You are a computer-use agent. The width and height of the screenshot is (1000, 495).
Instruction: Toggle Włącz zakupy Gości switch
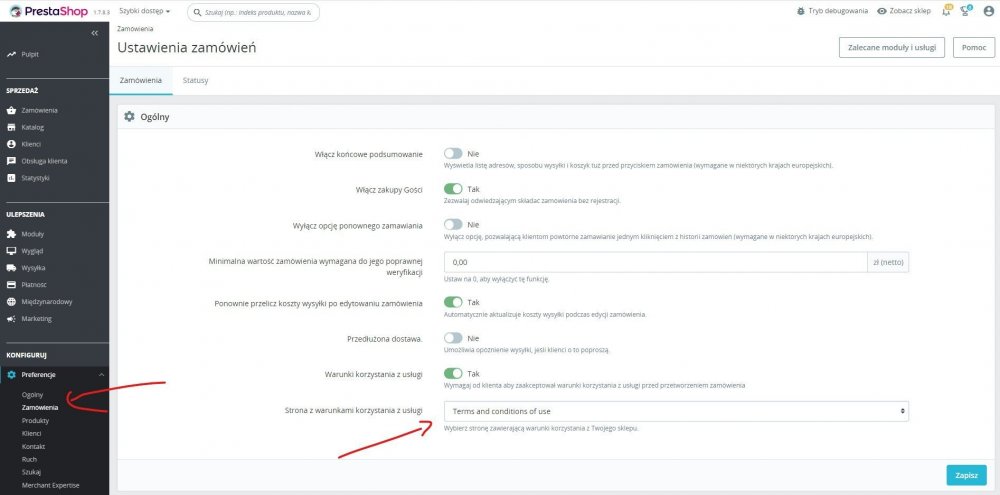(453, 189)
